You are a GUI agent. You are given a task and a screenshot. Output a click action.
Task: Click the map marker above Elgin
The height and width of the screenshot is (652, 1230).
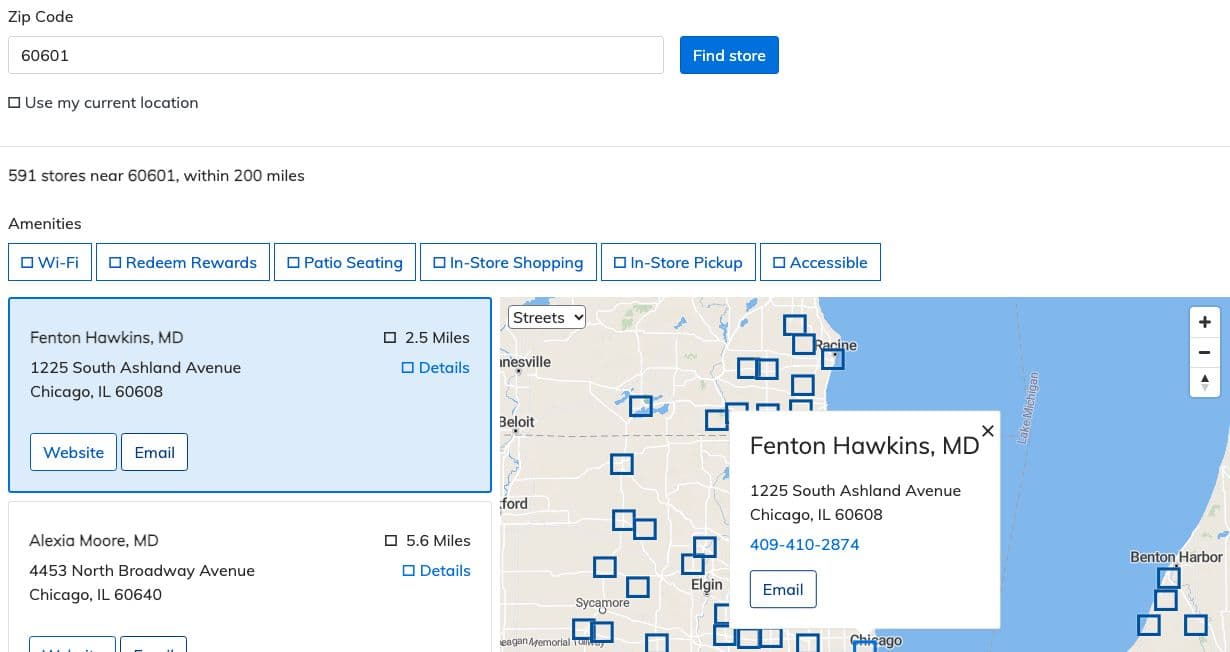[704, 547]
